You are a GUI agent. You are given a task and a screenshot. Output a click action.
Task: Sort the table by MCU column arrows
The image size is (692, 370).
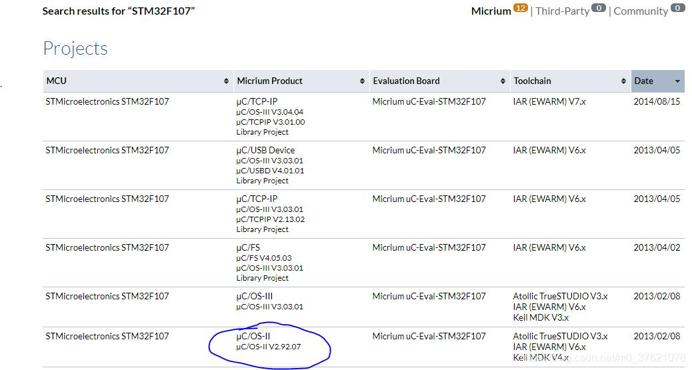[x=226, y=81]
